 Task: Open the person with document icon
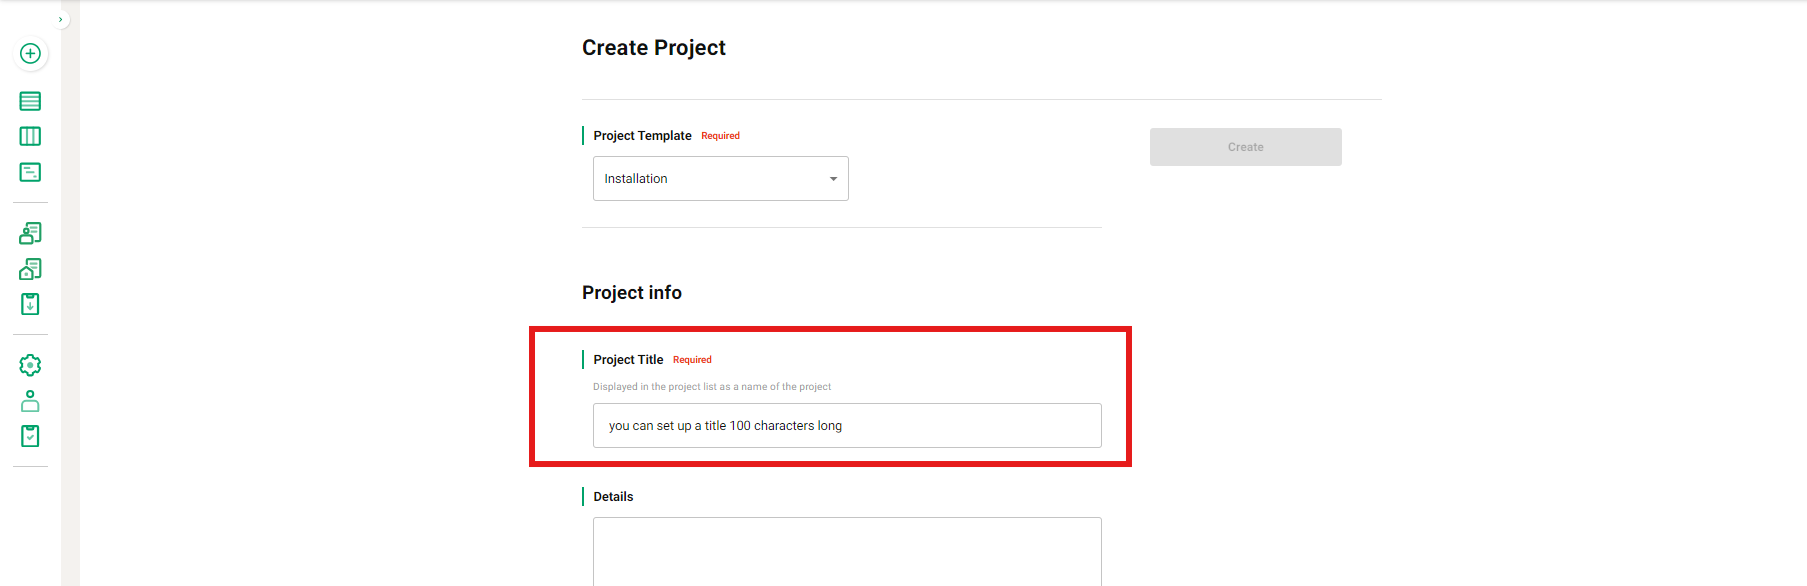30,233
